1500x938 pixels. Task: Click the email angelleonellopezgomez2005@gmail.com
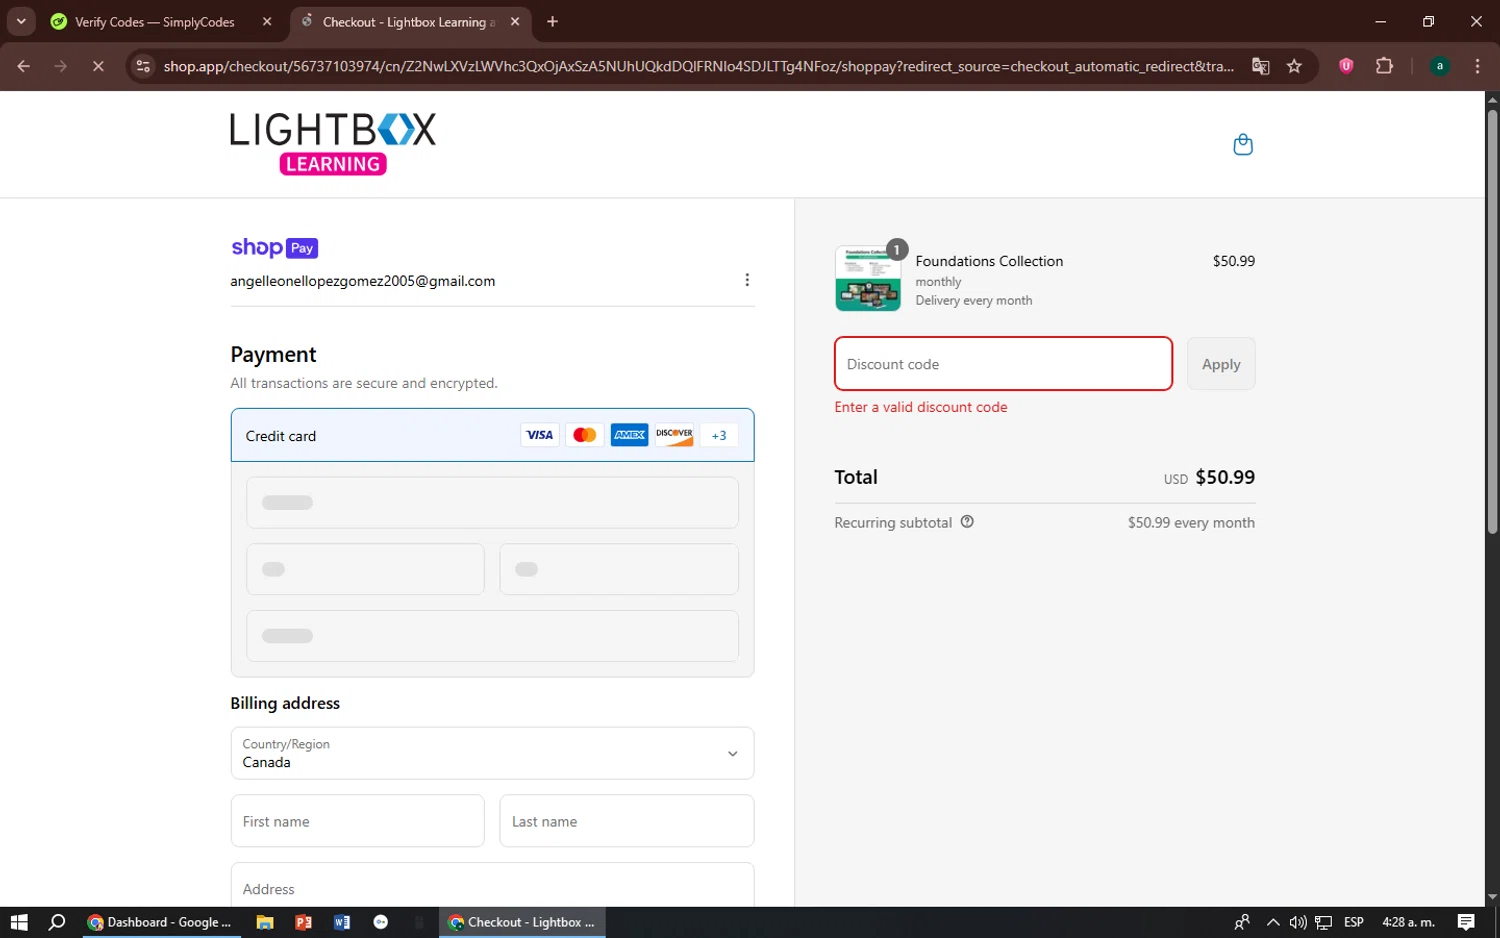click(x=363, y=281)
